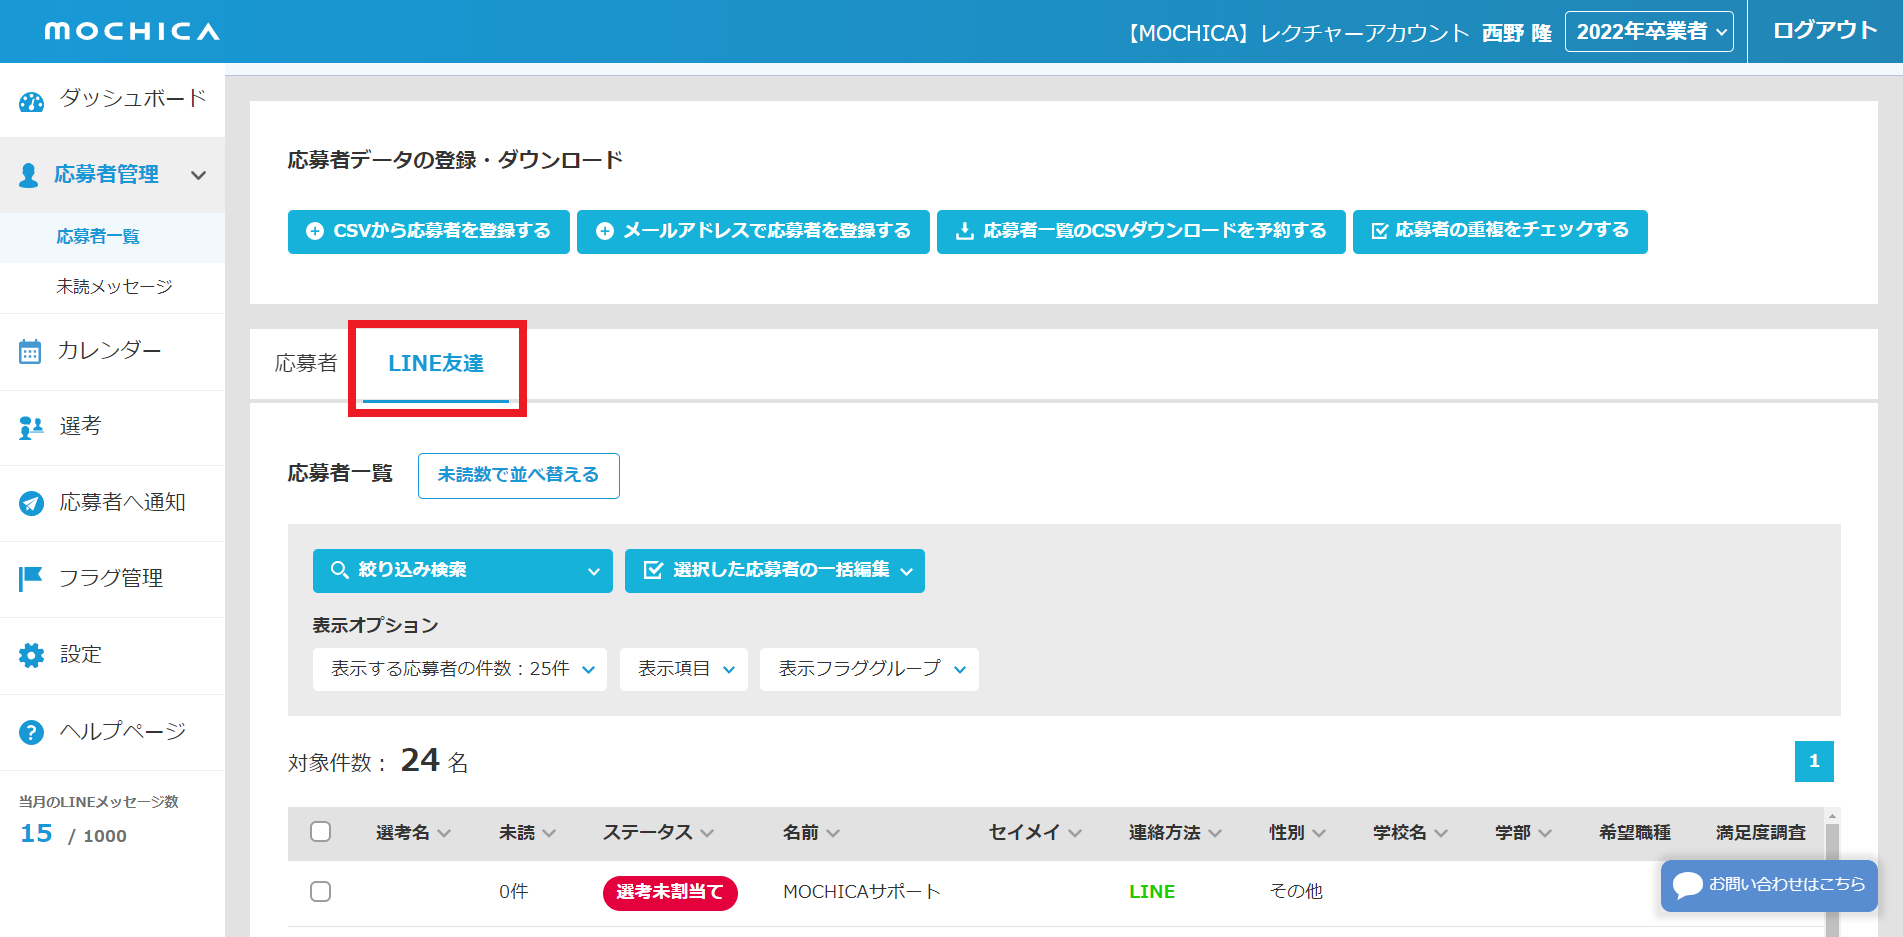Go to page 1 in pagination

tap(1813, 761)
